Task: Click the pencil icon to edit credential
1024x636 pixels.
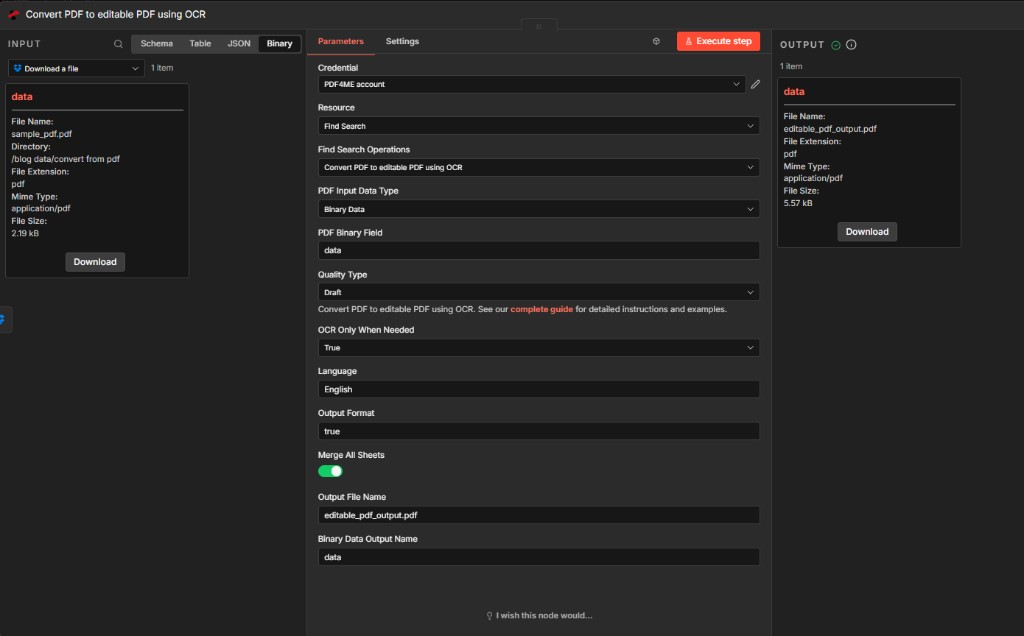Action: (x=755, y=85)
